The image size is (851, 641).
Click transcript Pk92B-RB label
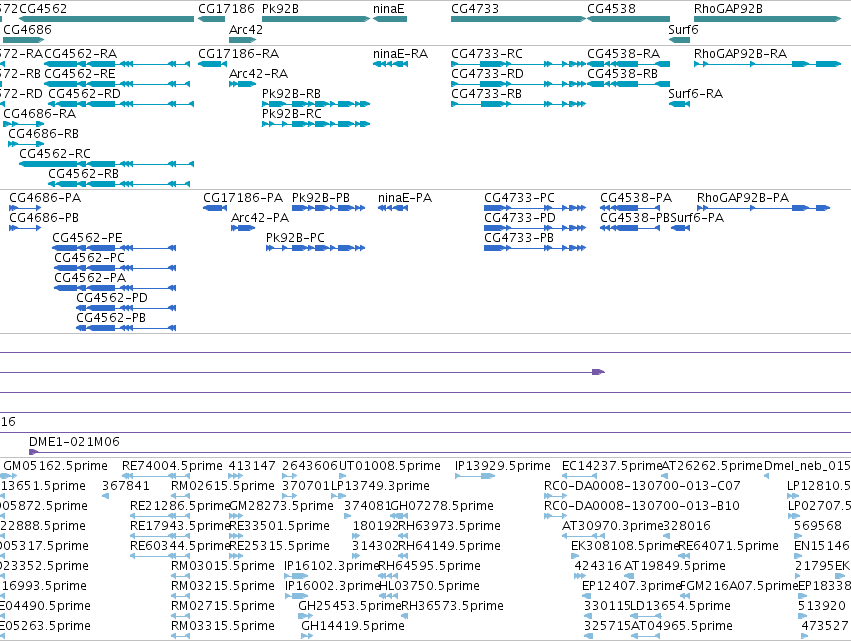[291, 94]
